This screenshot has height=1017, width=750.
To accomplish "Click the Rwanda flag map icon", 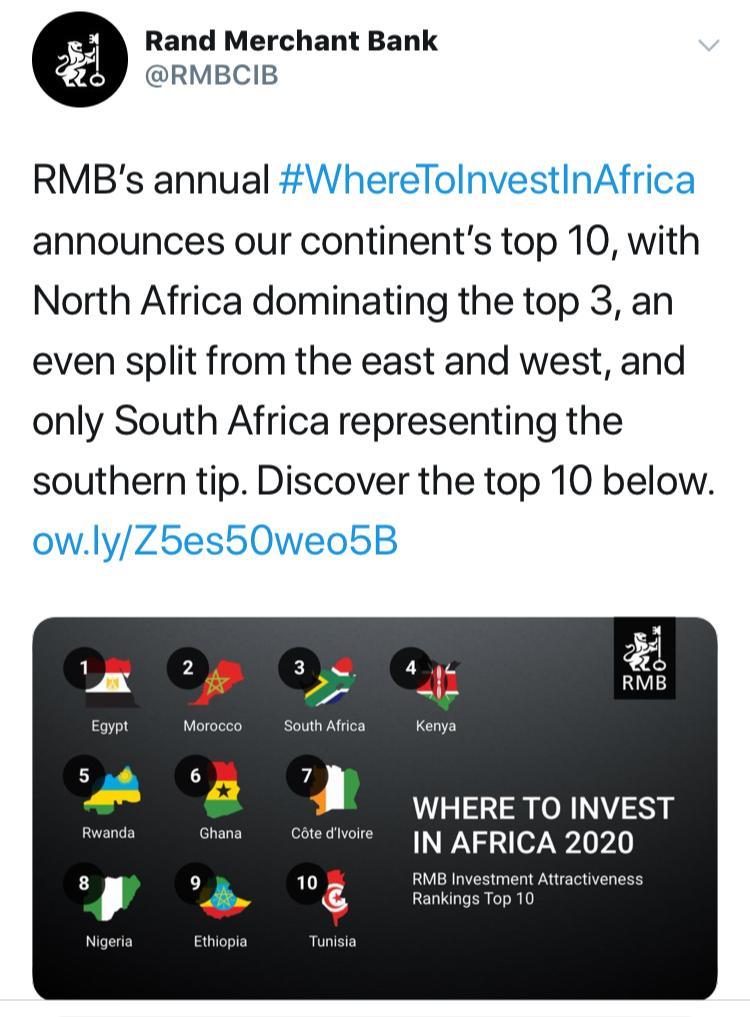I will point(113,790).
